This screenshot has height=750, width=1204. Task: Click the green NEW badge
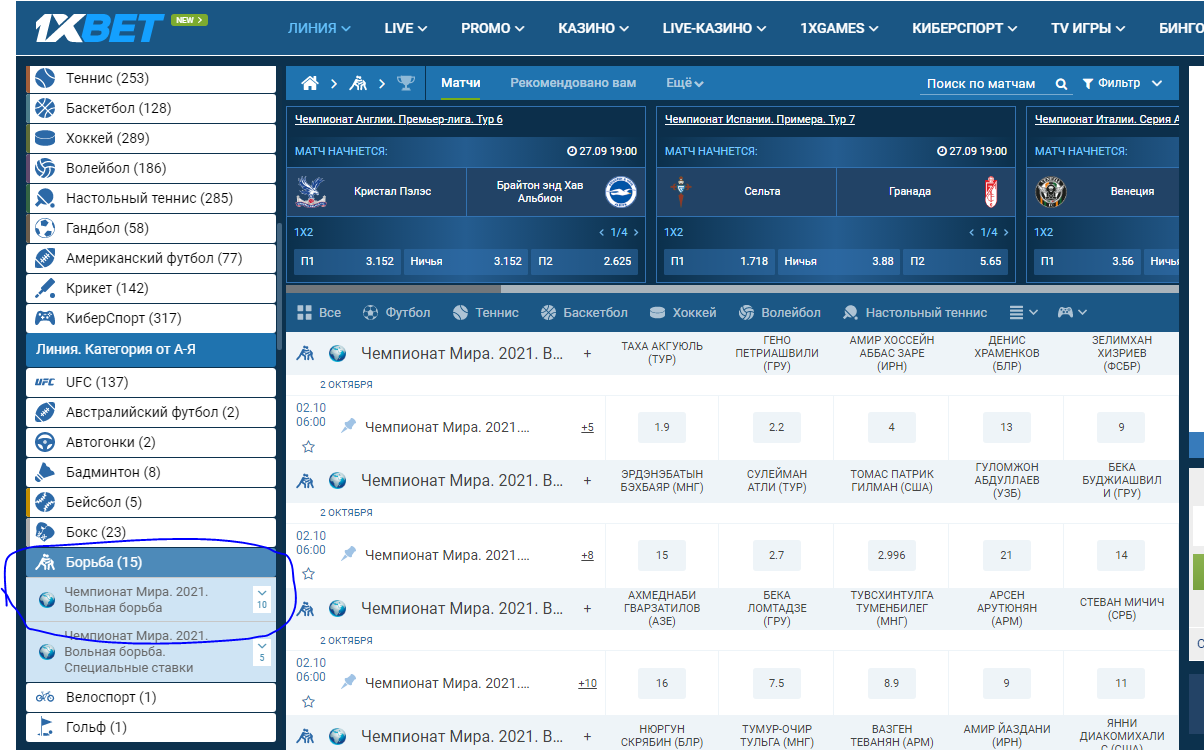click(189, 19)
